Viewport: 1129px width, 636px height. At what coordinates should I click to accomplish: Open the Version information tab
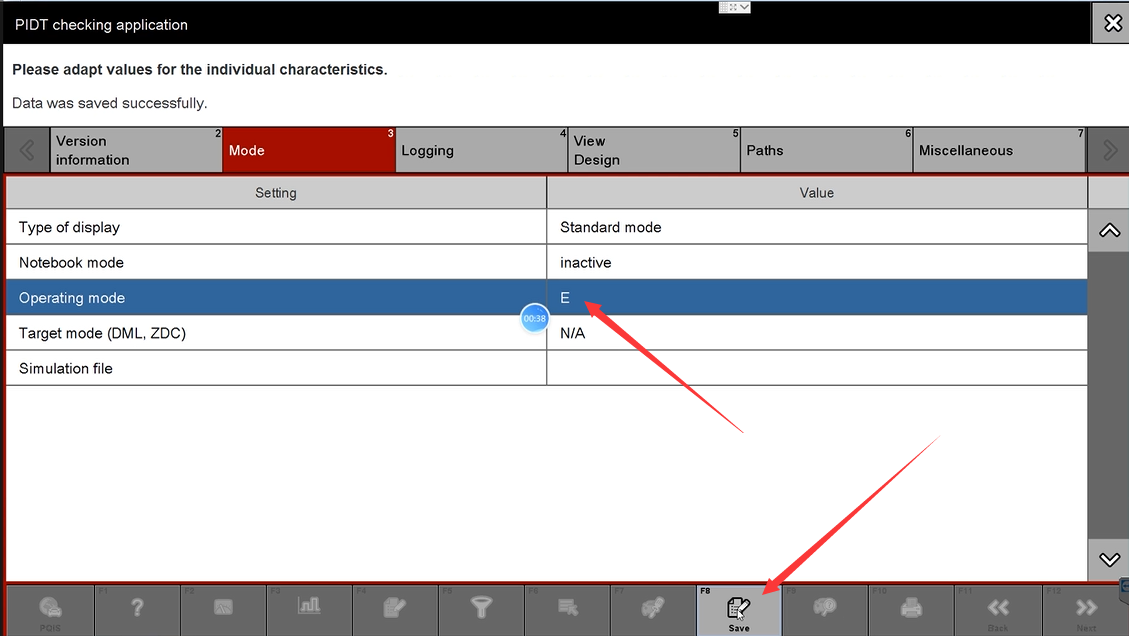[136, 151]
